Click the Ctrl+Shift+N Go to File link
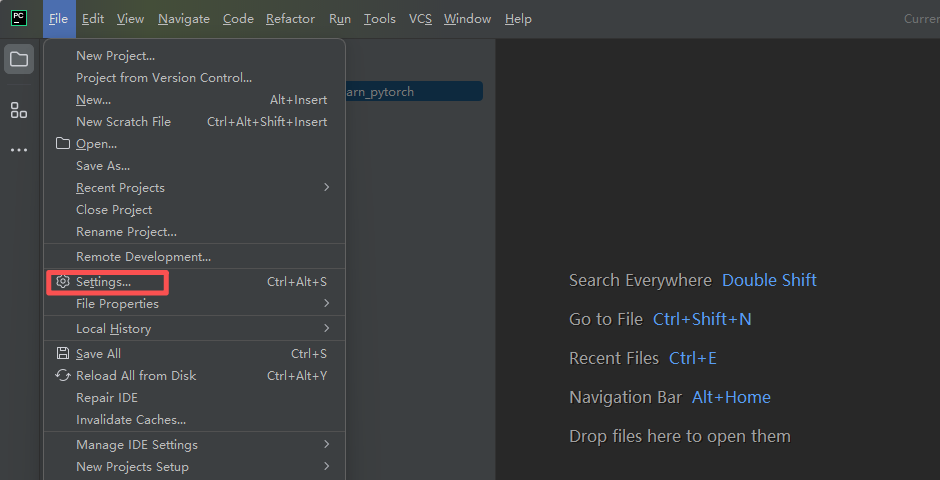This screenshot has height=480, width=940. (702, 319)
